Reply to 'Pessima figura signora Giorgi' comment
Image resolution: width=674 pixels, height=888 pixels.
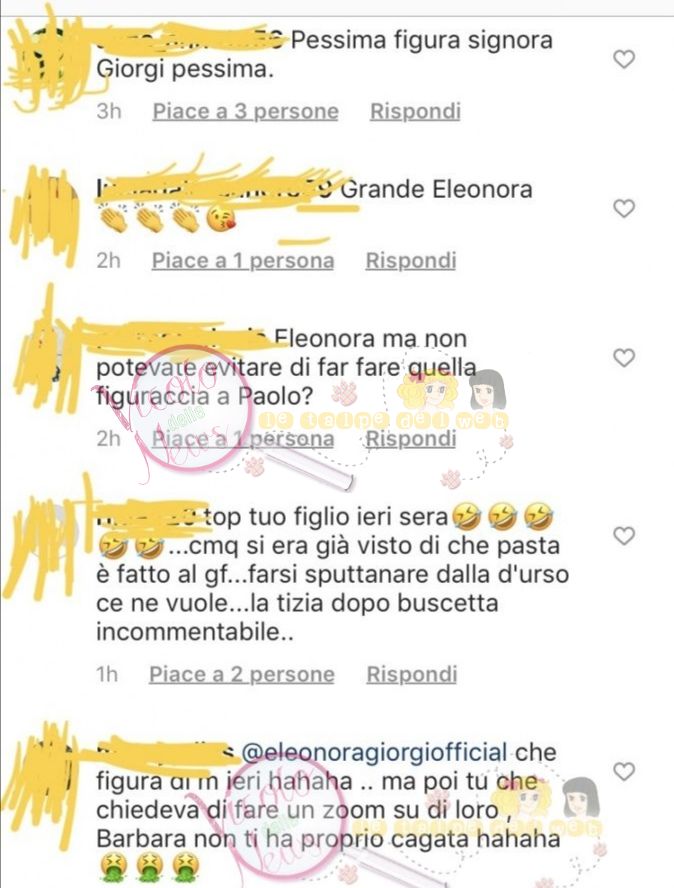click(x=415, y=112)
